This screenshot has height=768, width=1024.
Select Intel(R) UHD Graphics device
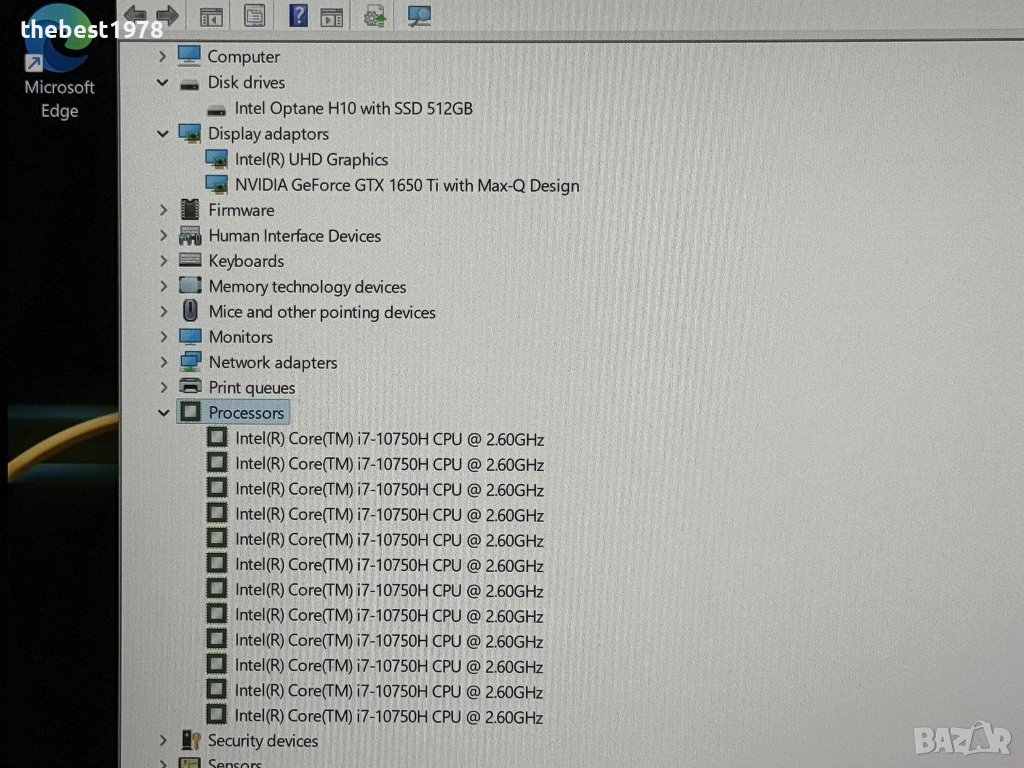click(311, 160)
